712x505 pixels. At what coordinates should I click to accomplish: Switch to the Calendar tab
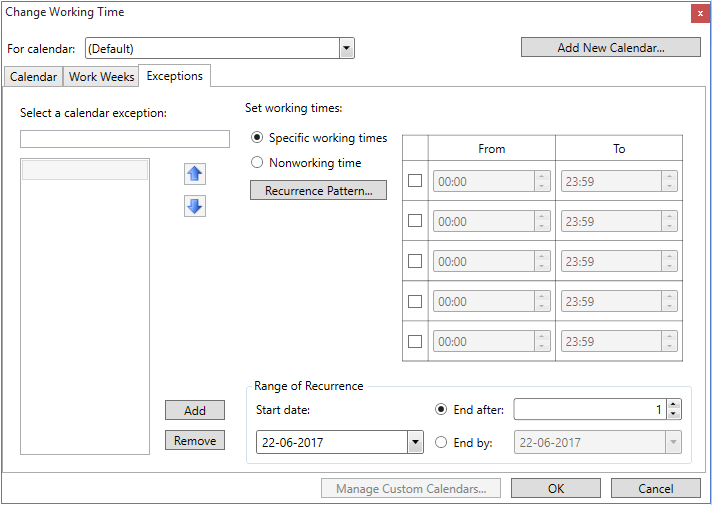(33, 77)
